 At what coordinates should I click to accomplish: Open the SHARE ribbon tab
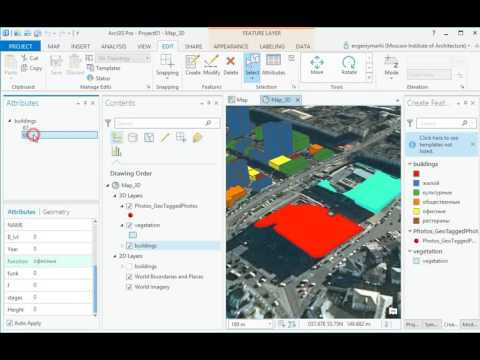pyautogui.click(x=193, y=46)
